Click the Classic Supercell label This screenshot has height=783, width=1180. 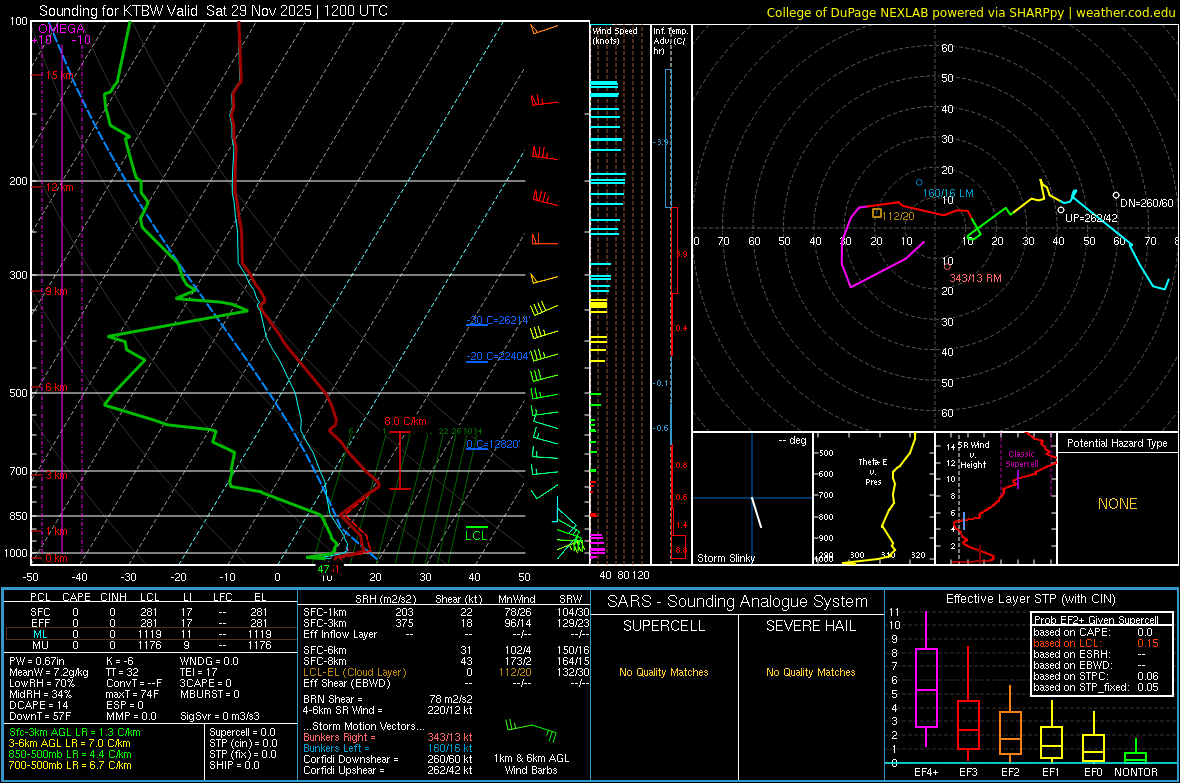tap(1022, 459)
